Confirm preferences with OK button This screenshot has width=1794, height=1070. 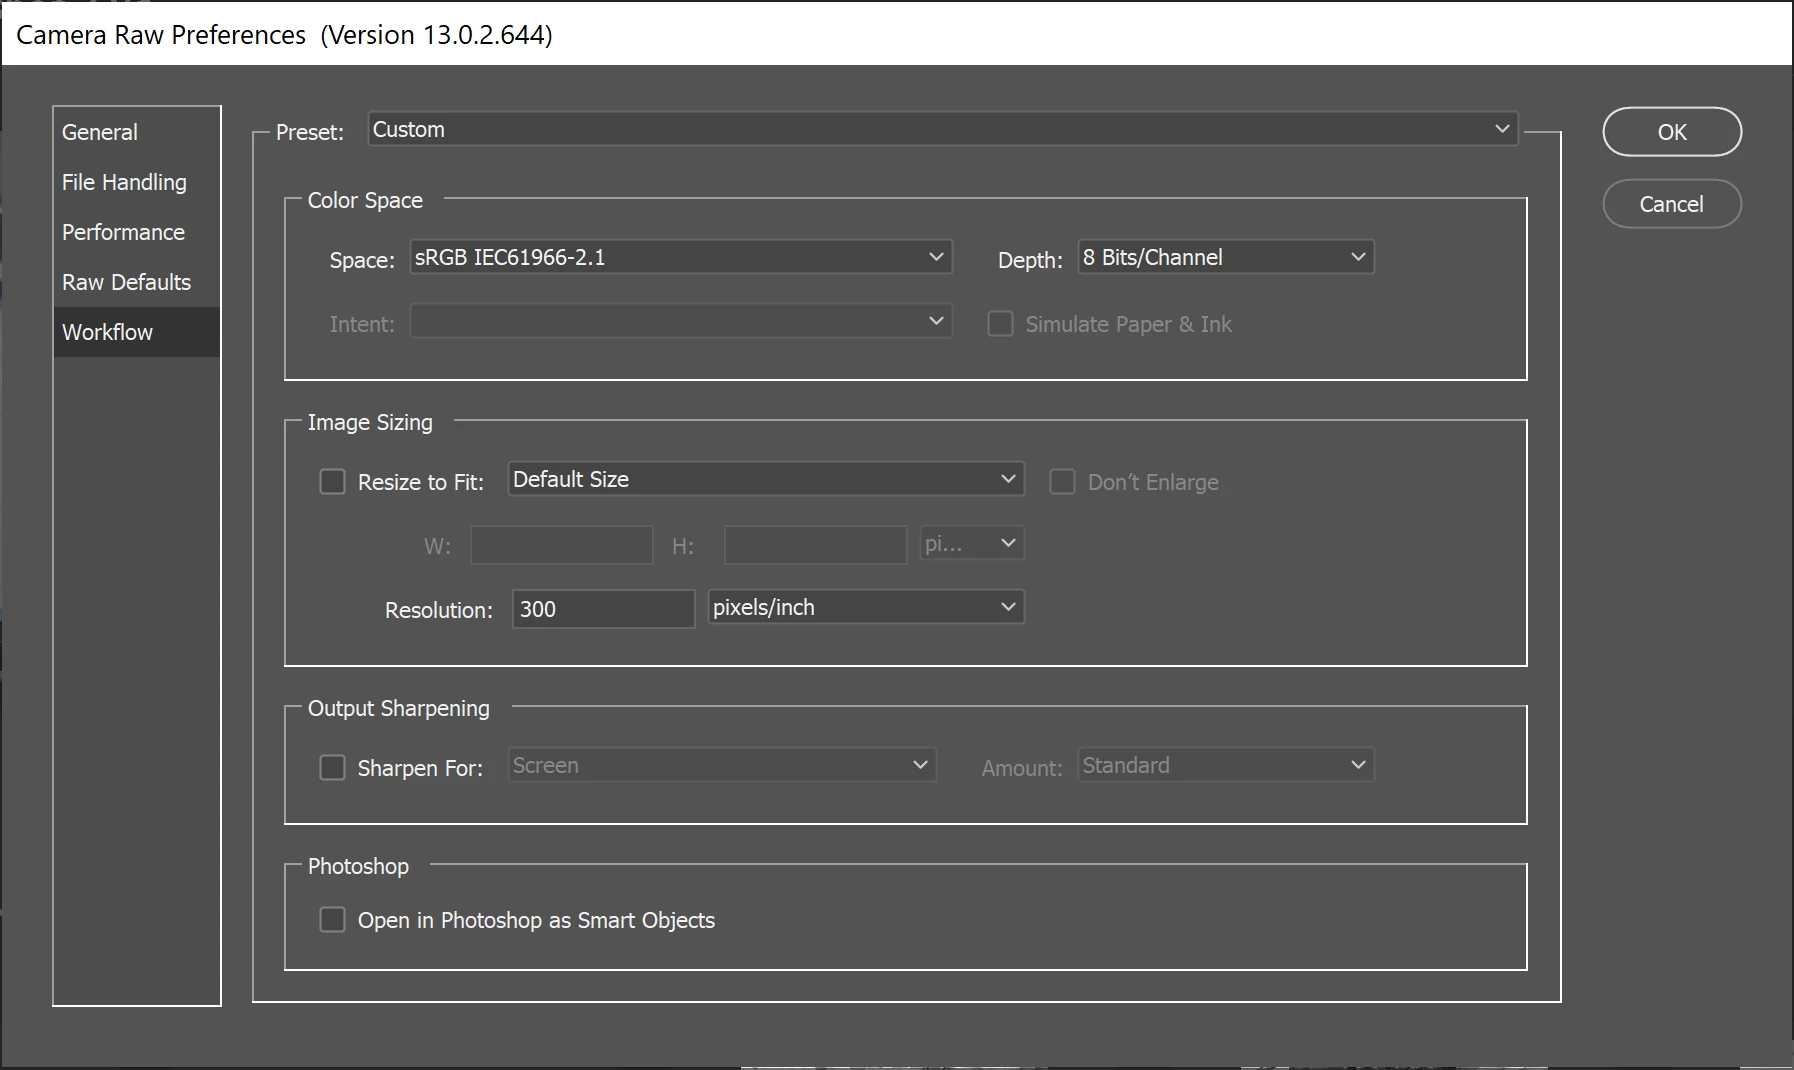[x=1672, y=132]
